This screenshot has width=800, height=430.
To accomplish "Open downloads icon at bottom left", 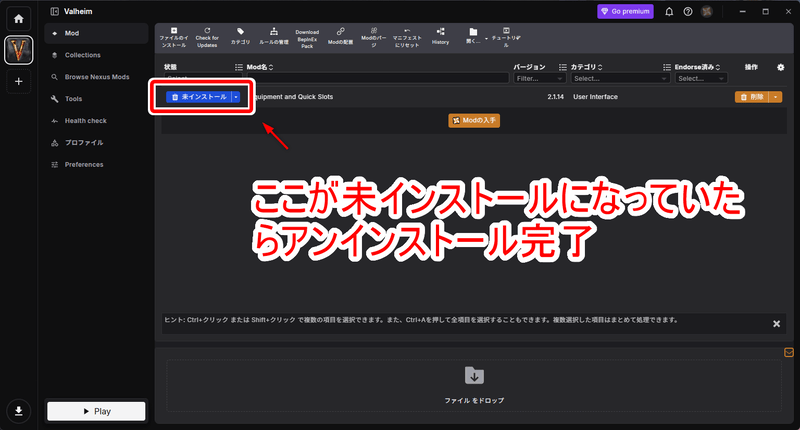I will tap(18, 411).
